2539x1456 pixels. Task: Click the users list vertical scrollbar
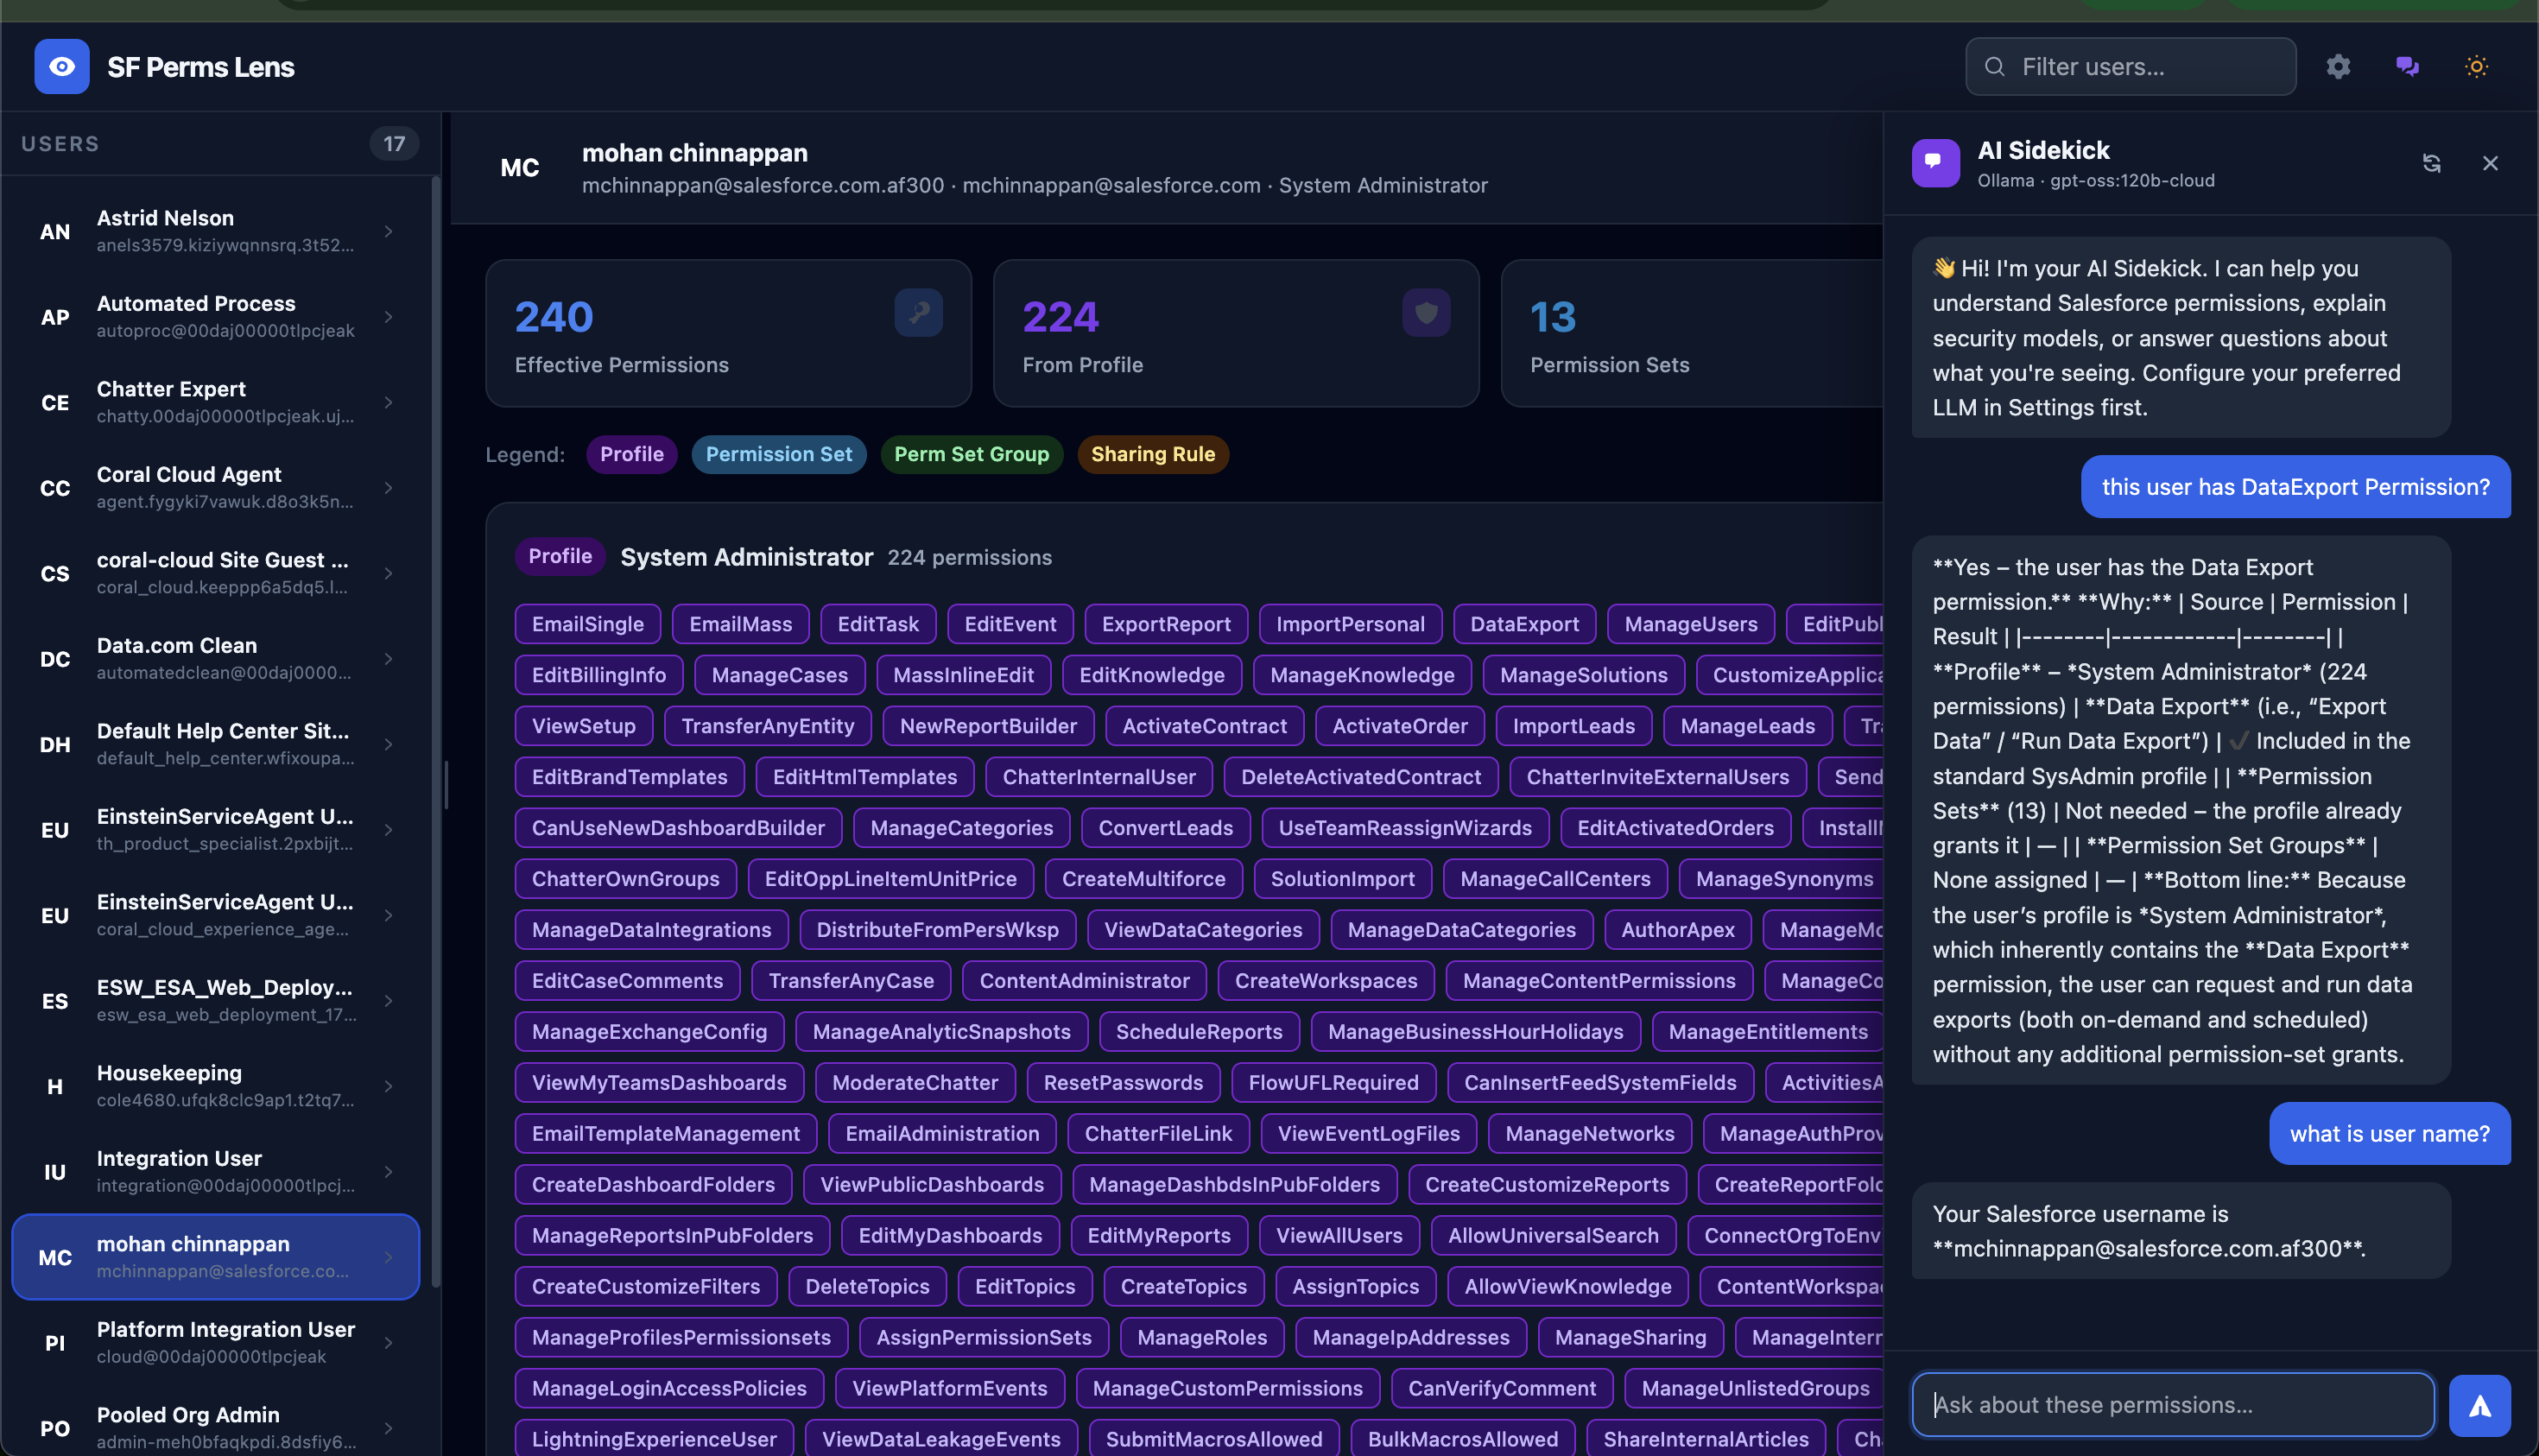435,732
